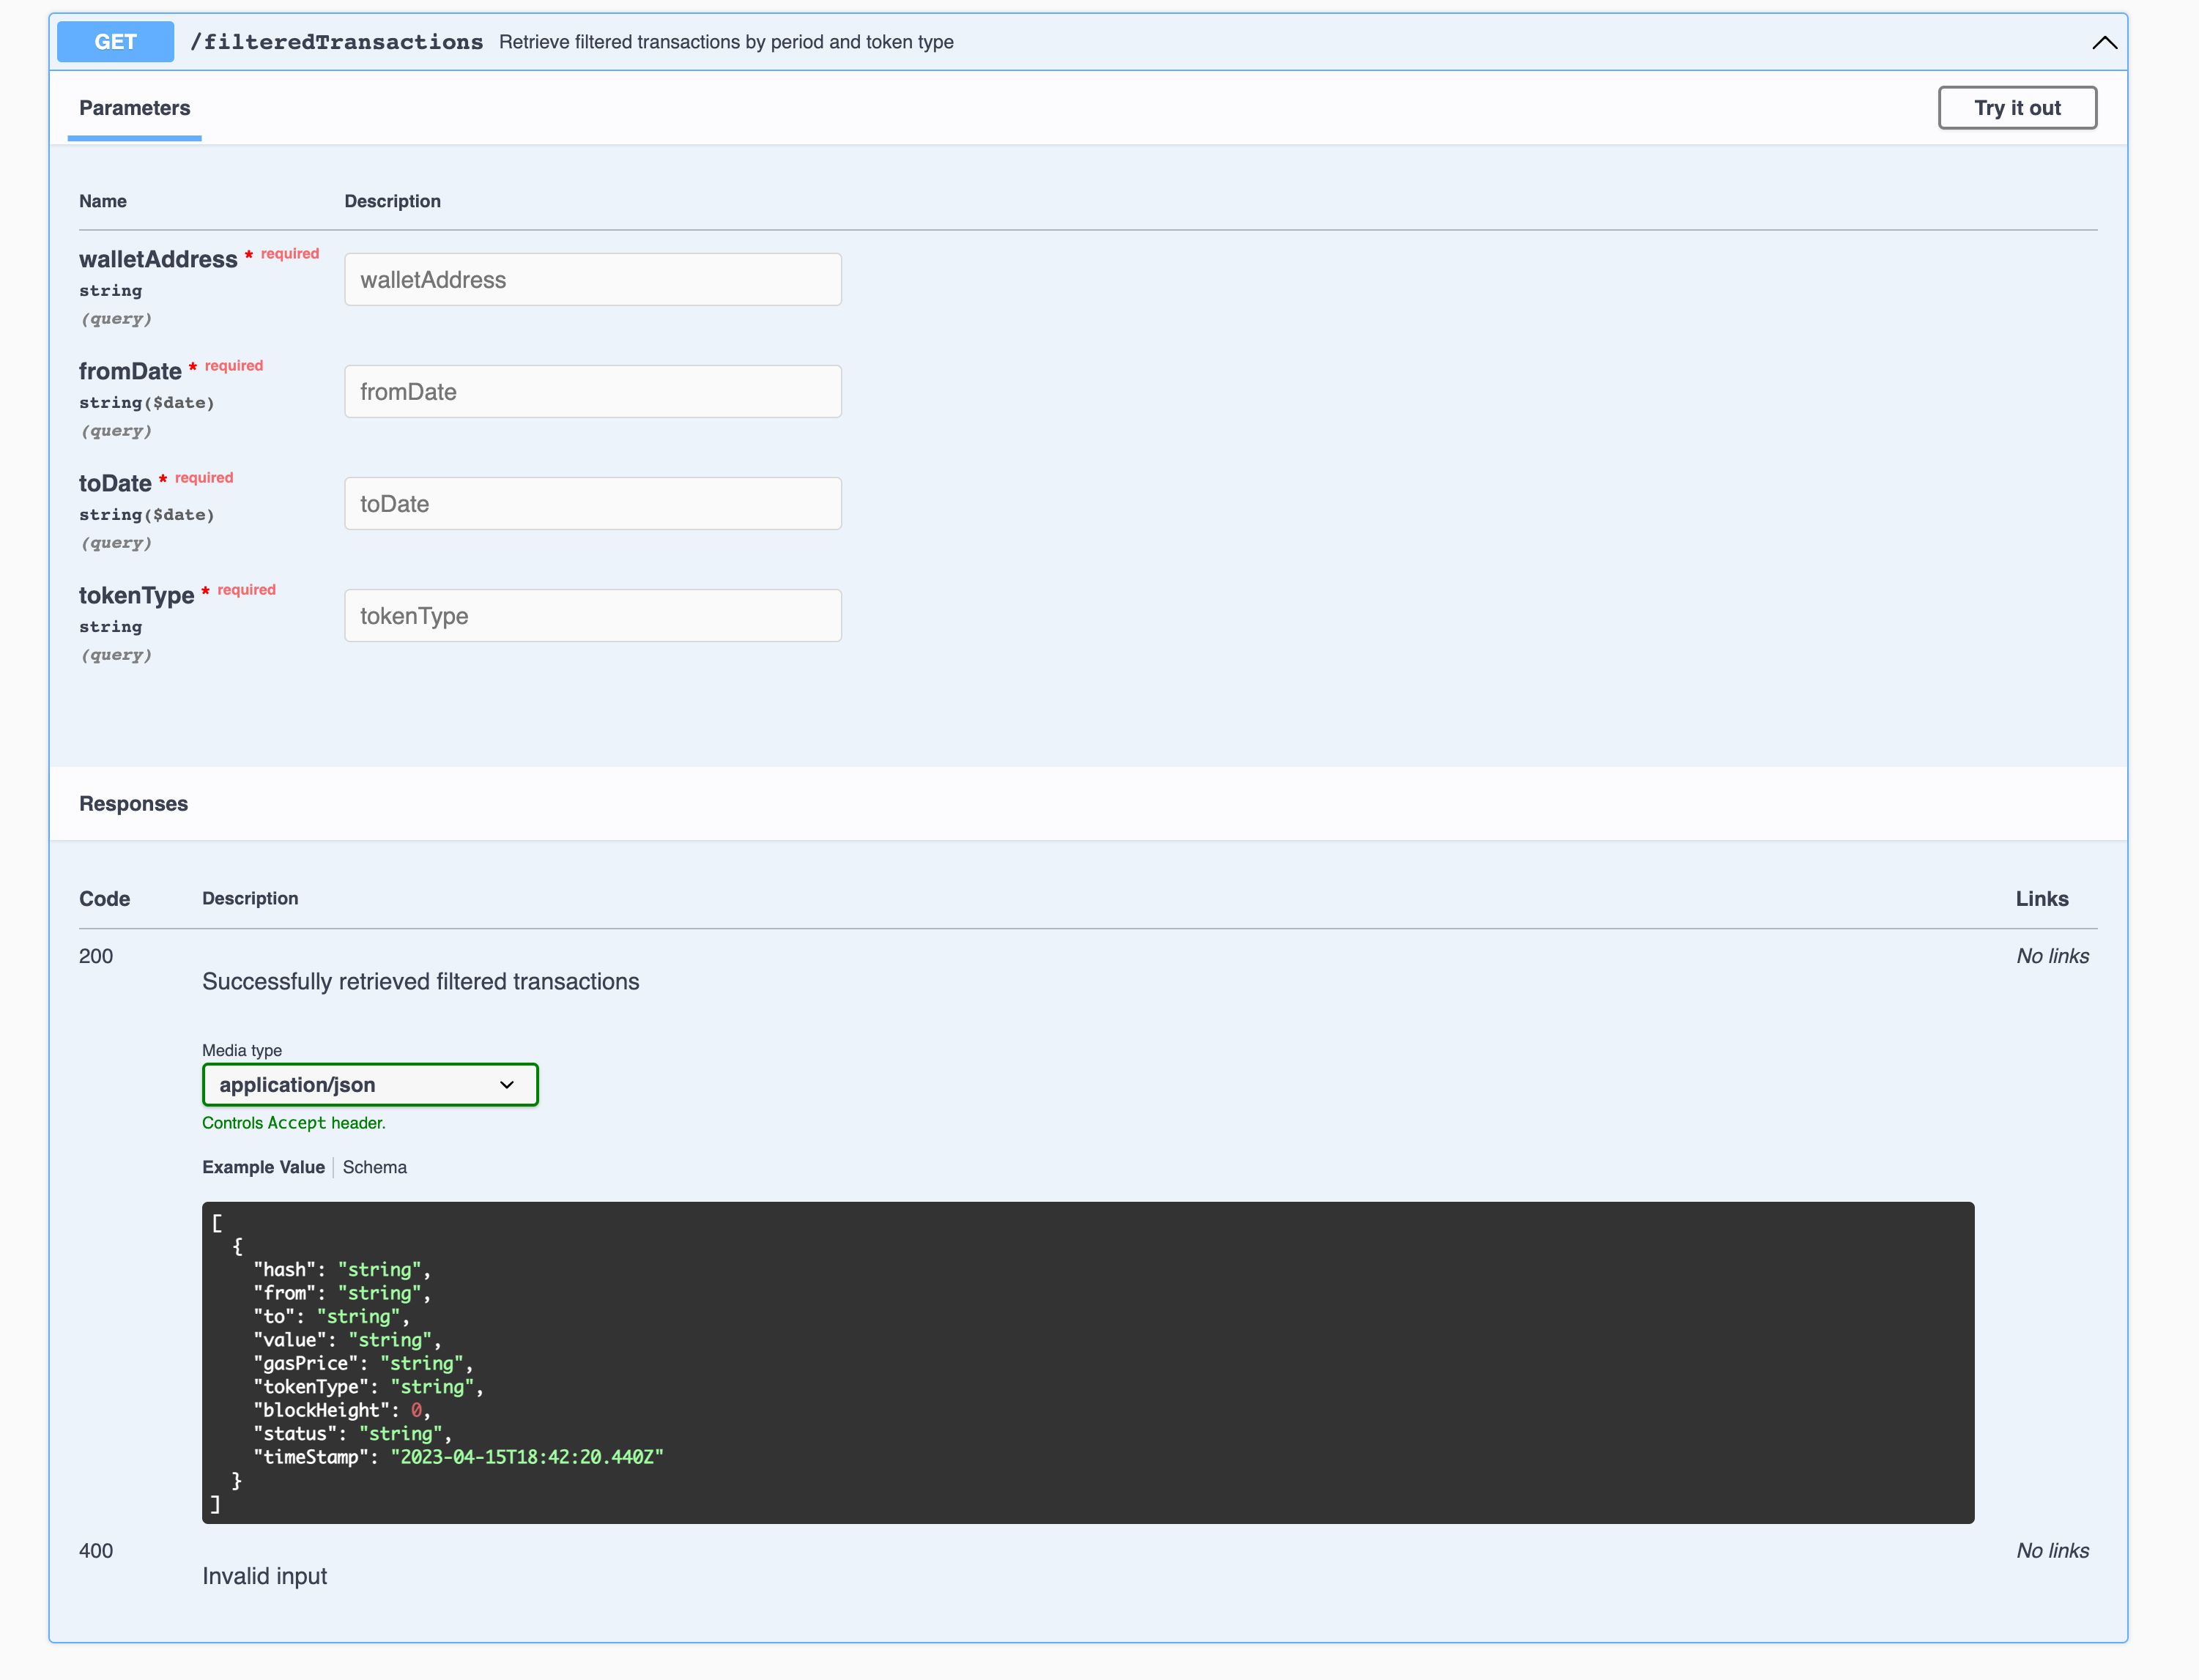2199x1680 pixels.
Task: Click the Try it out button
Action: (2017, 108)
